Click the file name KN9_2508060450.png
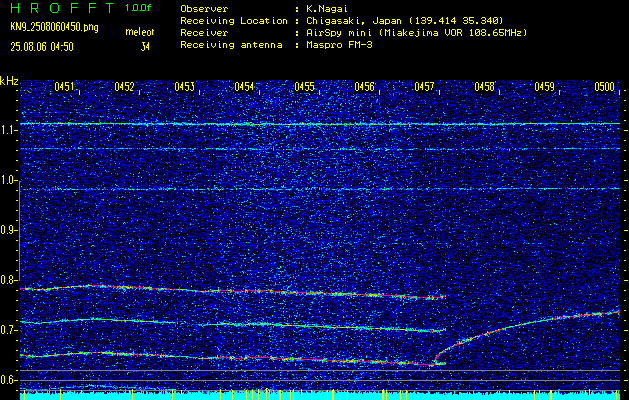This screenshot has height=400, width=629. [x=54, y=27]
